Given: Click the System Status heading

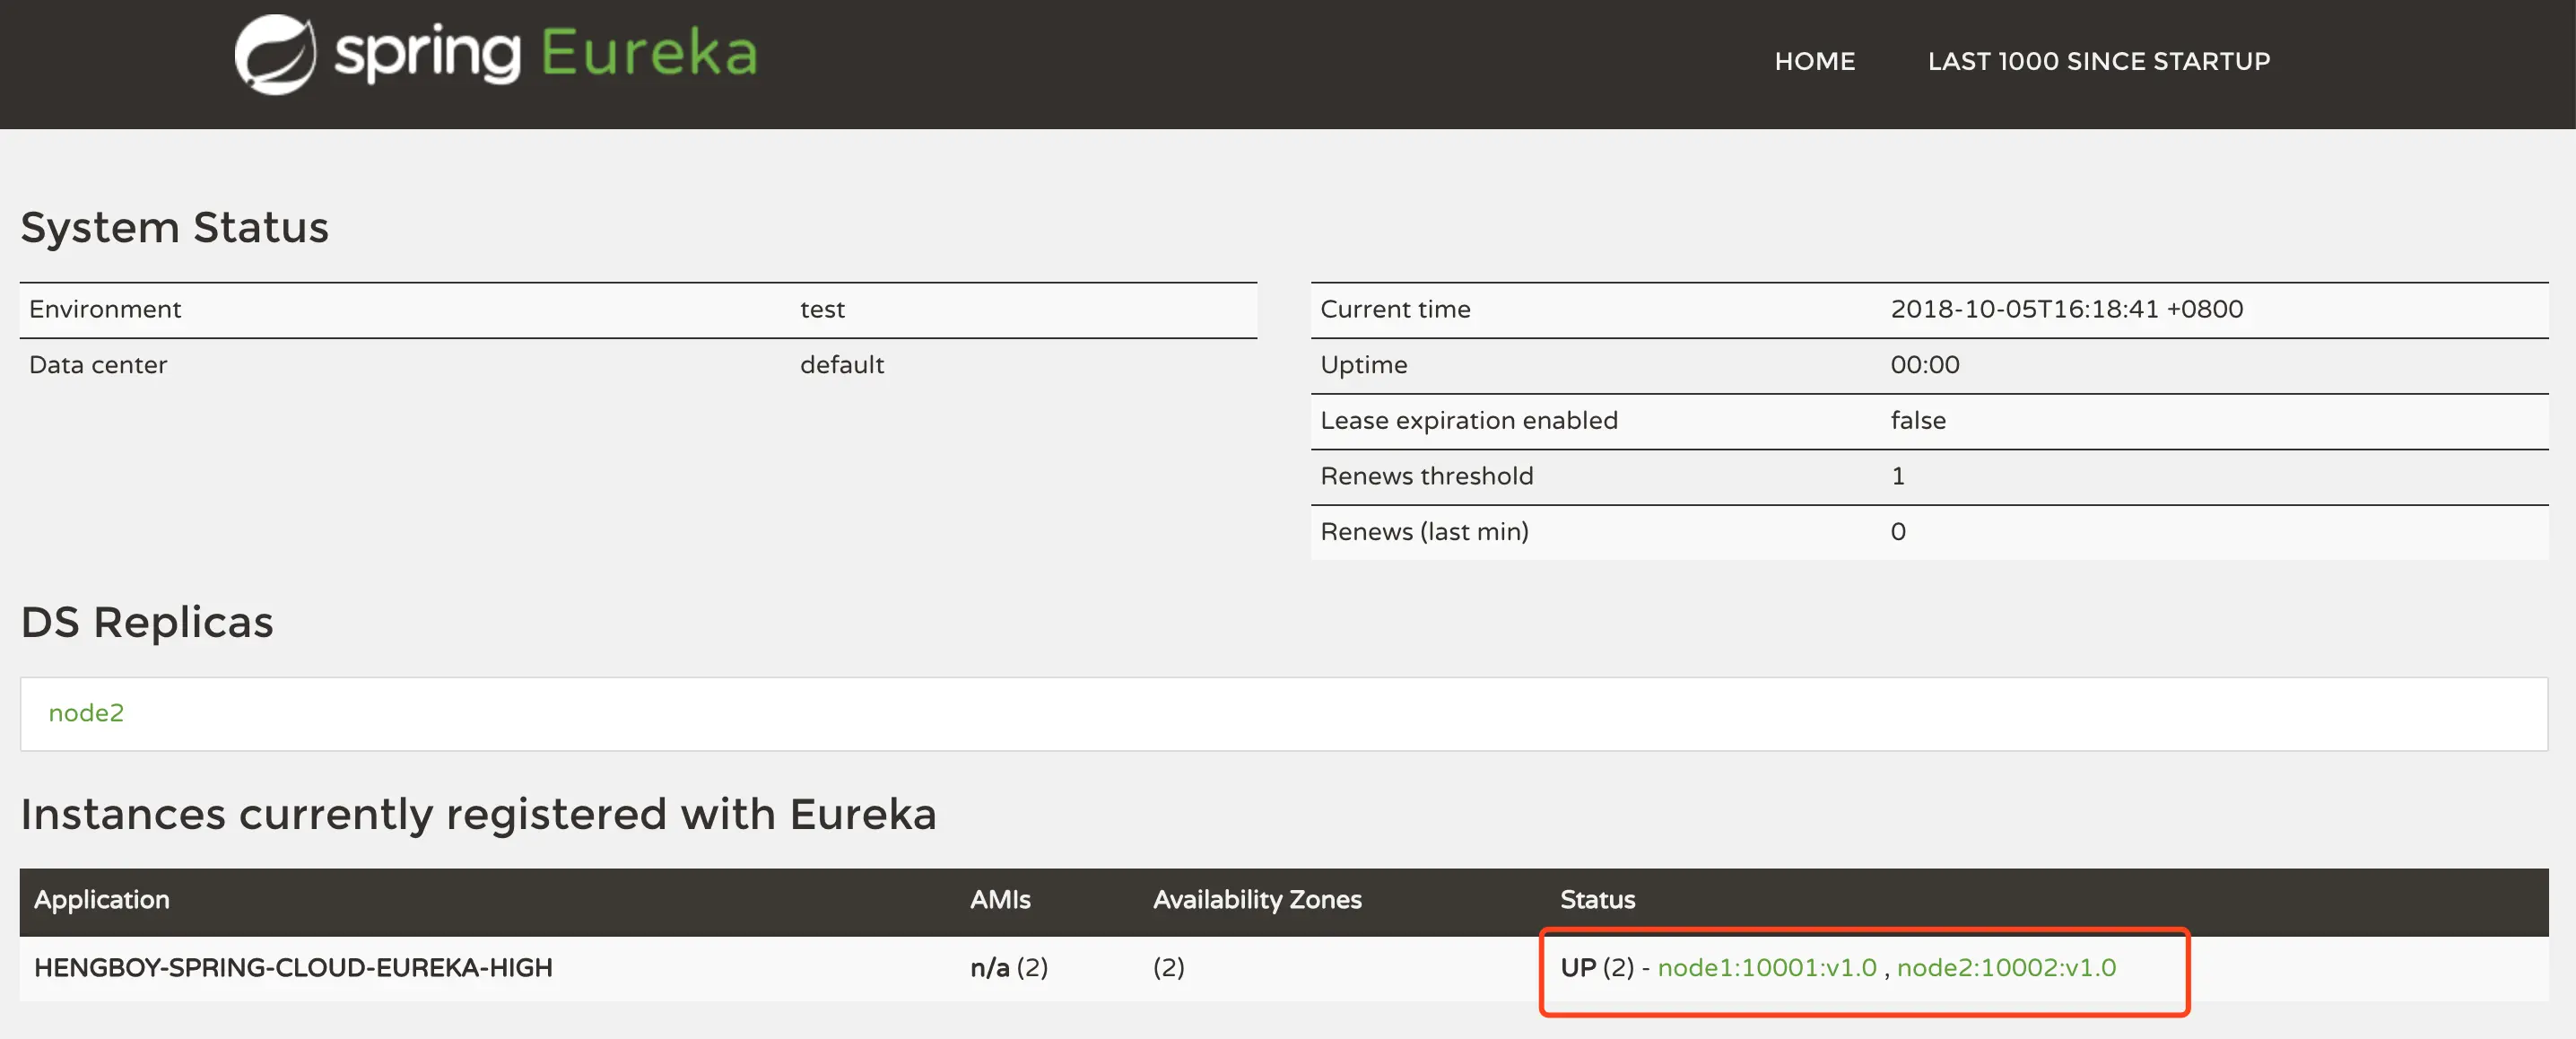Looking at the screenshot, I should (174, 227).
